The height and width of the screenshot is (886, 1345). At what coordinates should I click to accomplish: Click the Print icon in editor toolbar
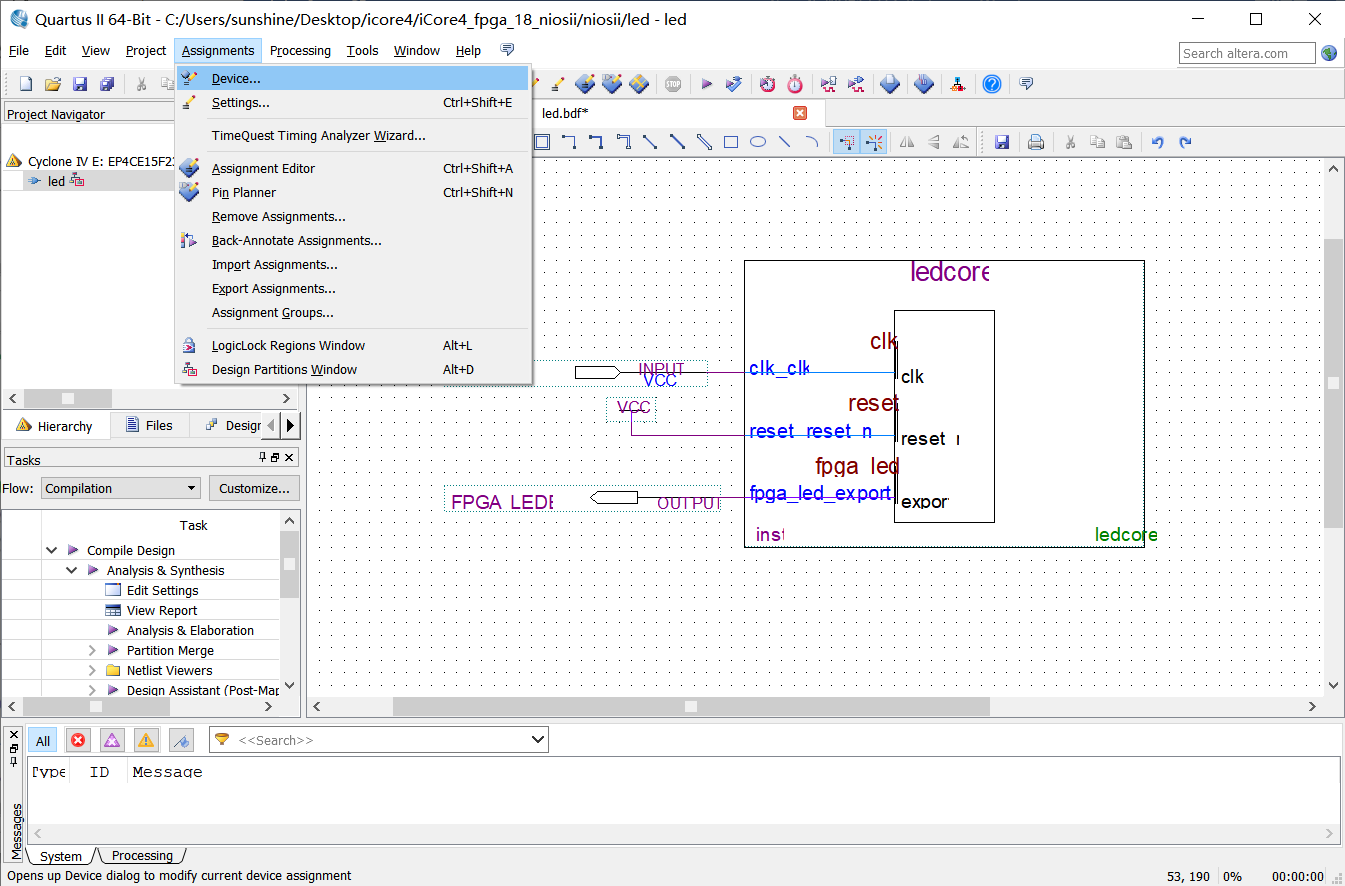[1036, 142]
